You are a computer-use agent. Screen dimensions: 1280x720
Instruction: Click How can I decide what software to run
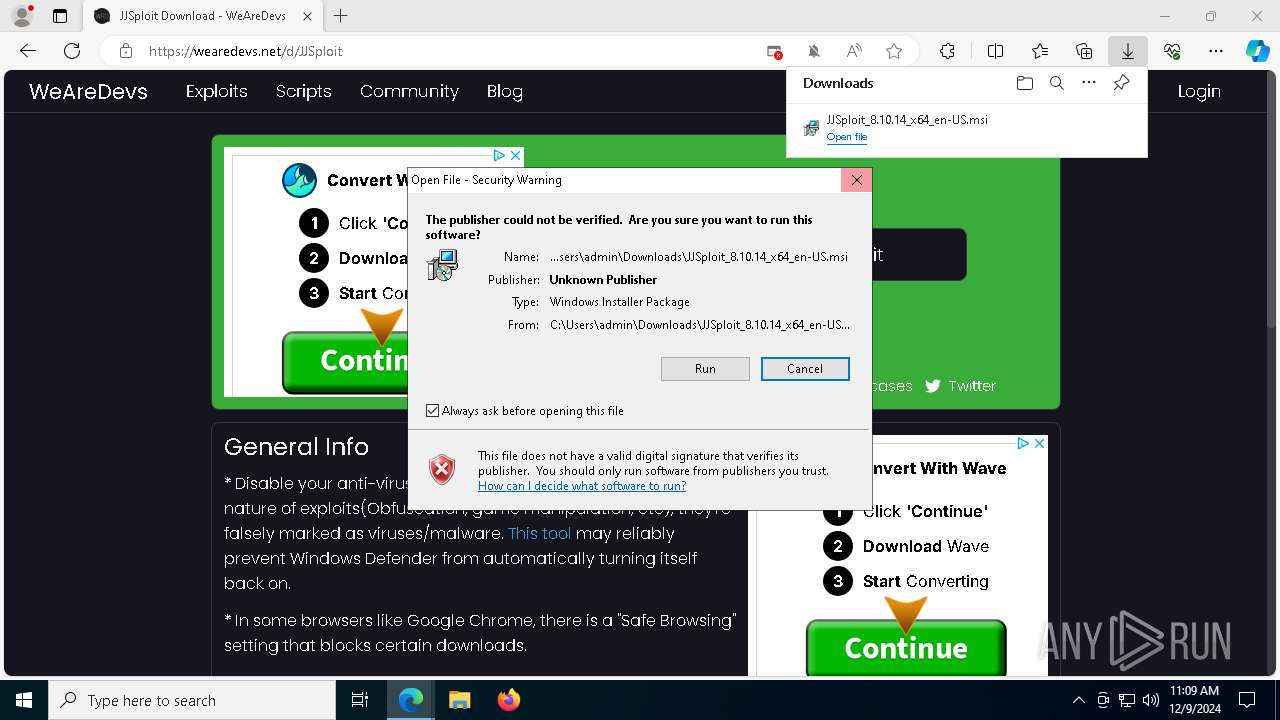582,486
